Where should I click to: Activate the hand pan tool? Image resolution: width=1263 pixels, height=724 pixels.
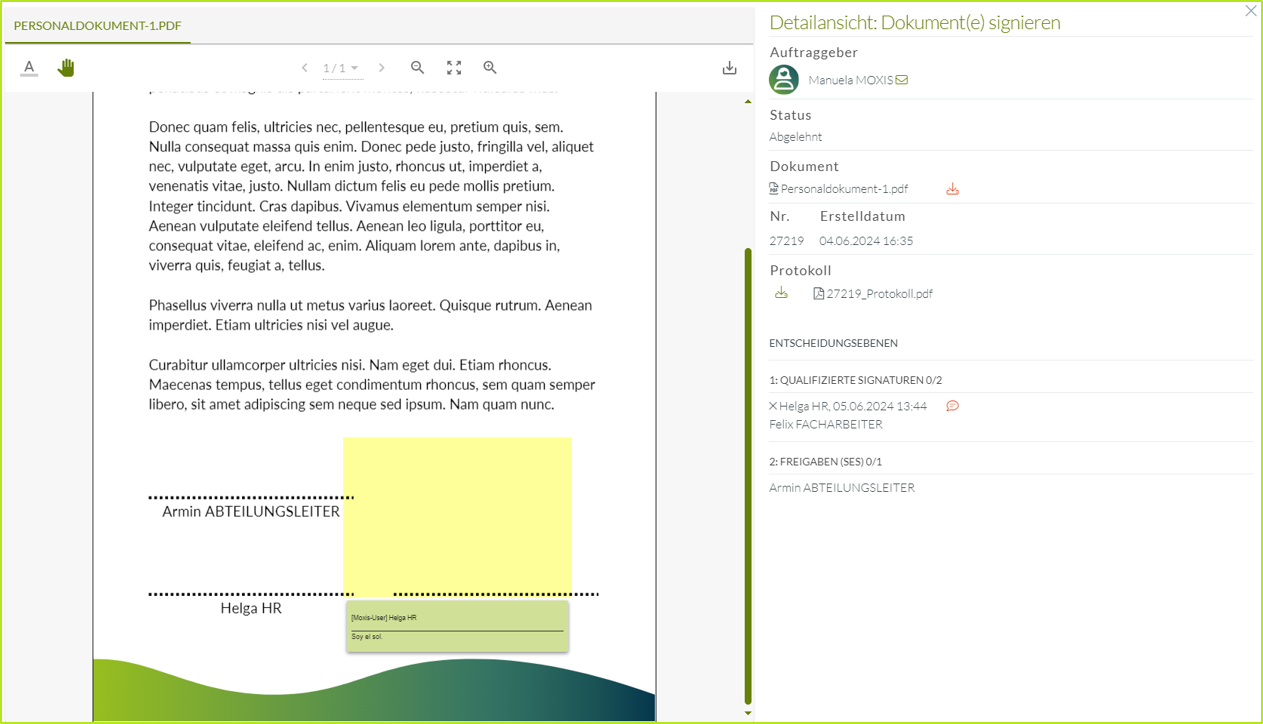[x=65, y=67]
